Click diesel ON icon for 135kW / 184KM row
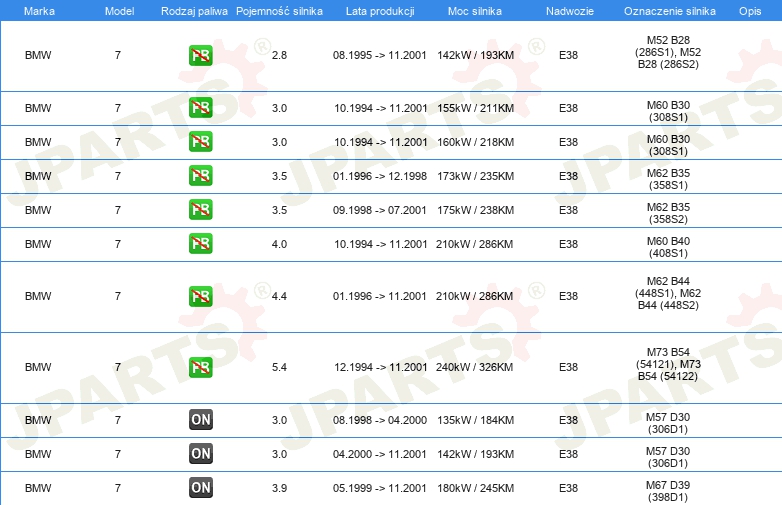The height and width of the screenshot is (505, 782). click(201, 420)
